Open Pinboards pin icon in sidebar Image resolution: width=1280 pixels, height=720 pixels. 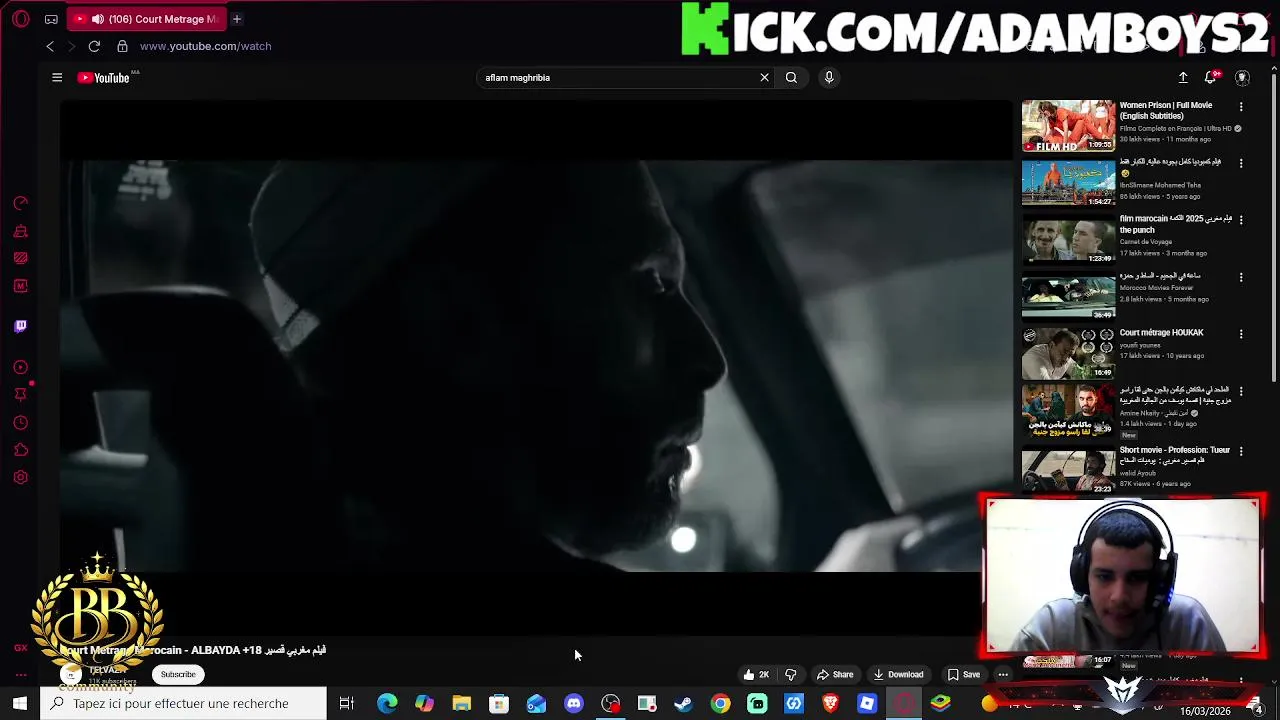coord(21,395)
